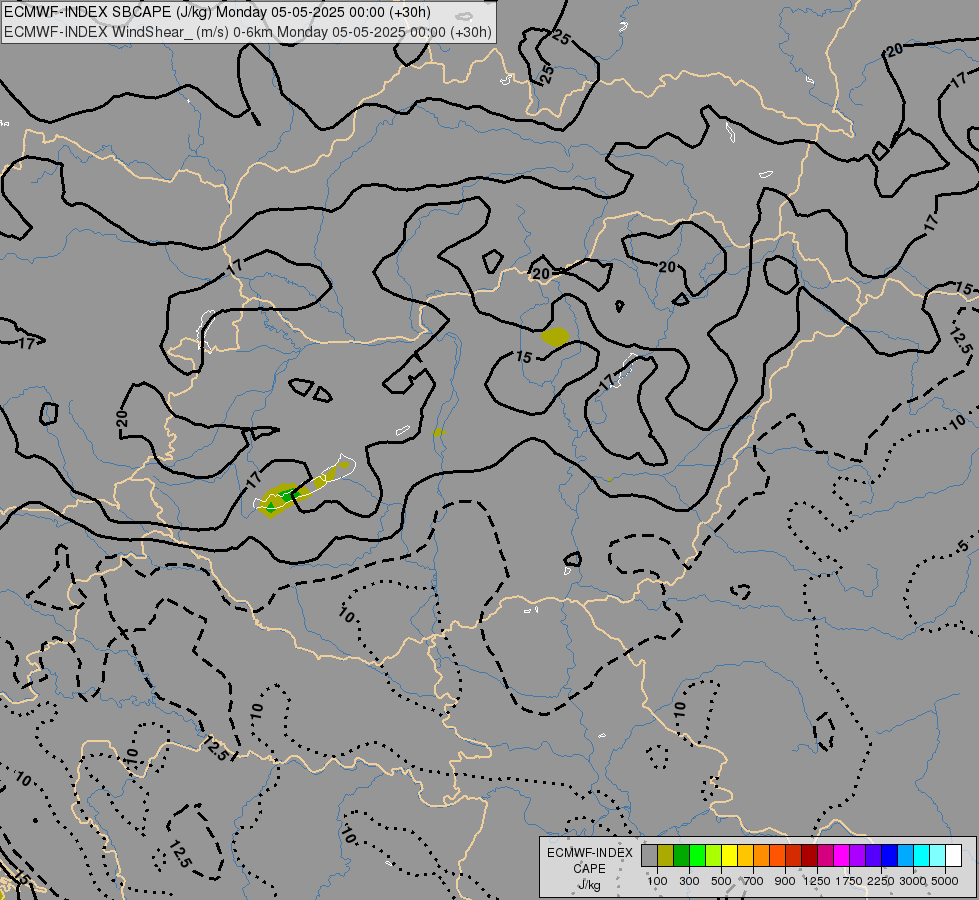
Task: Click the 1250 value under the legend
Action: [x=817, y=881]
